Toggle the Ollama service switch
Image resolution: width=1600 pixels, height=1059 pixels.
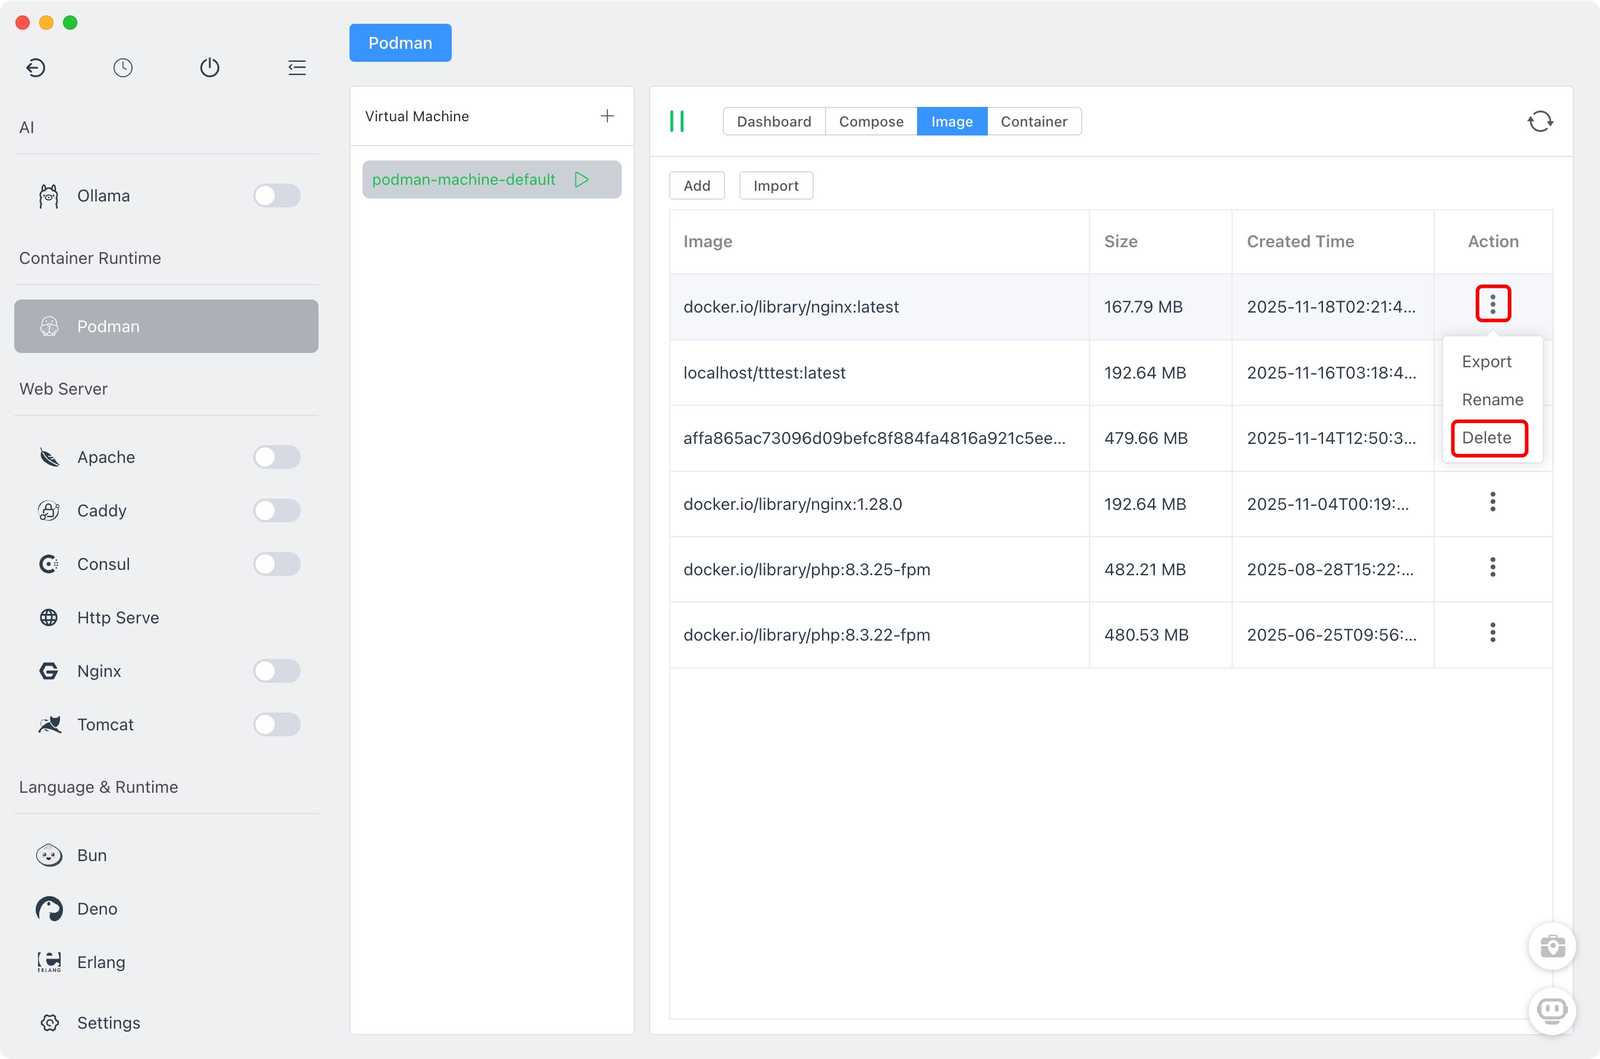tap(277, 196)
